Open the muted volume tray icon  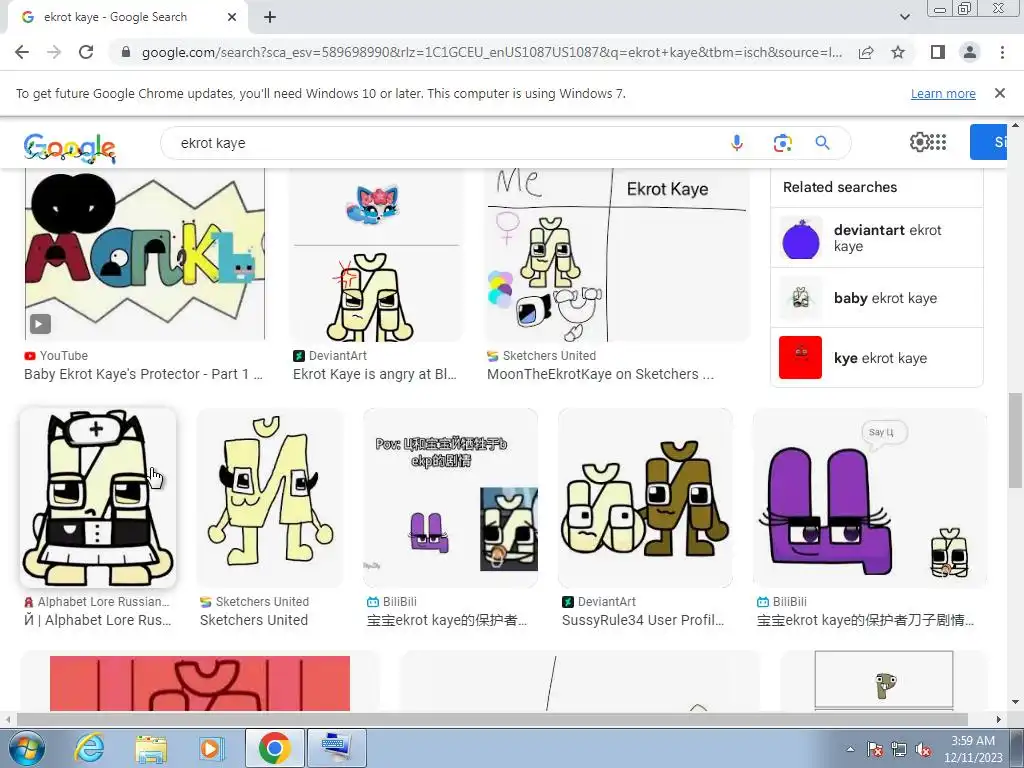[923, 749]
